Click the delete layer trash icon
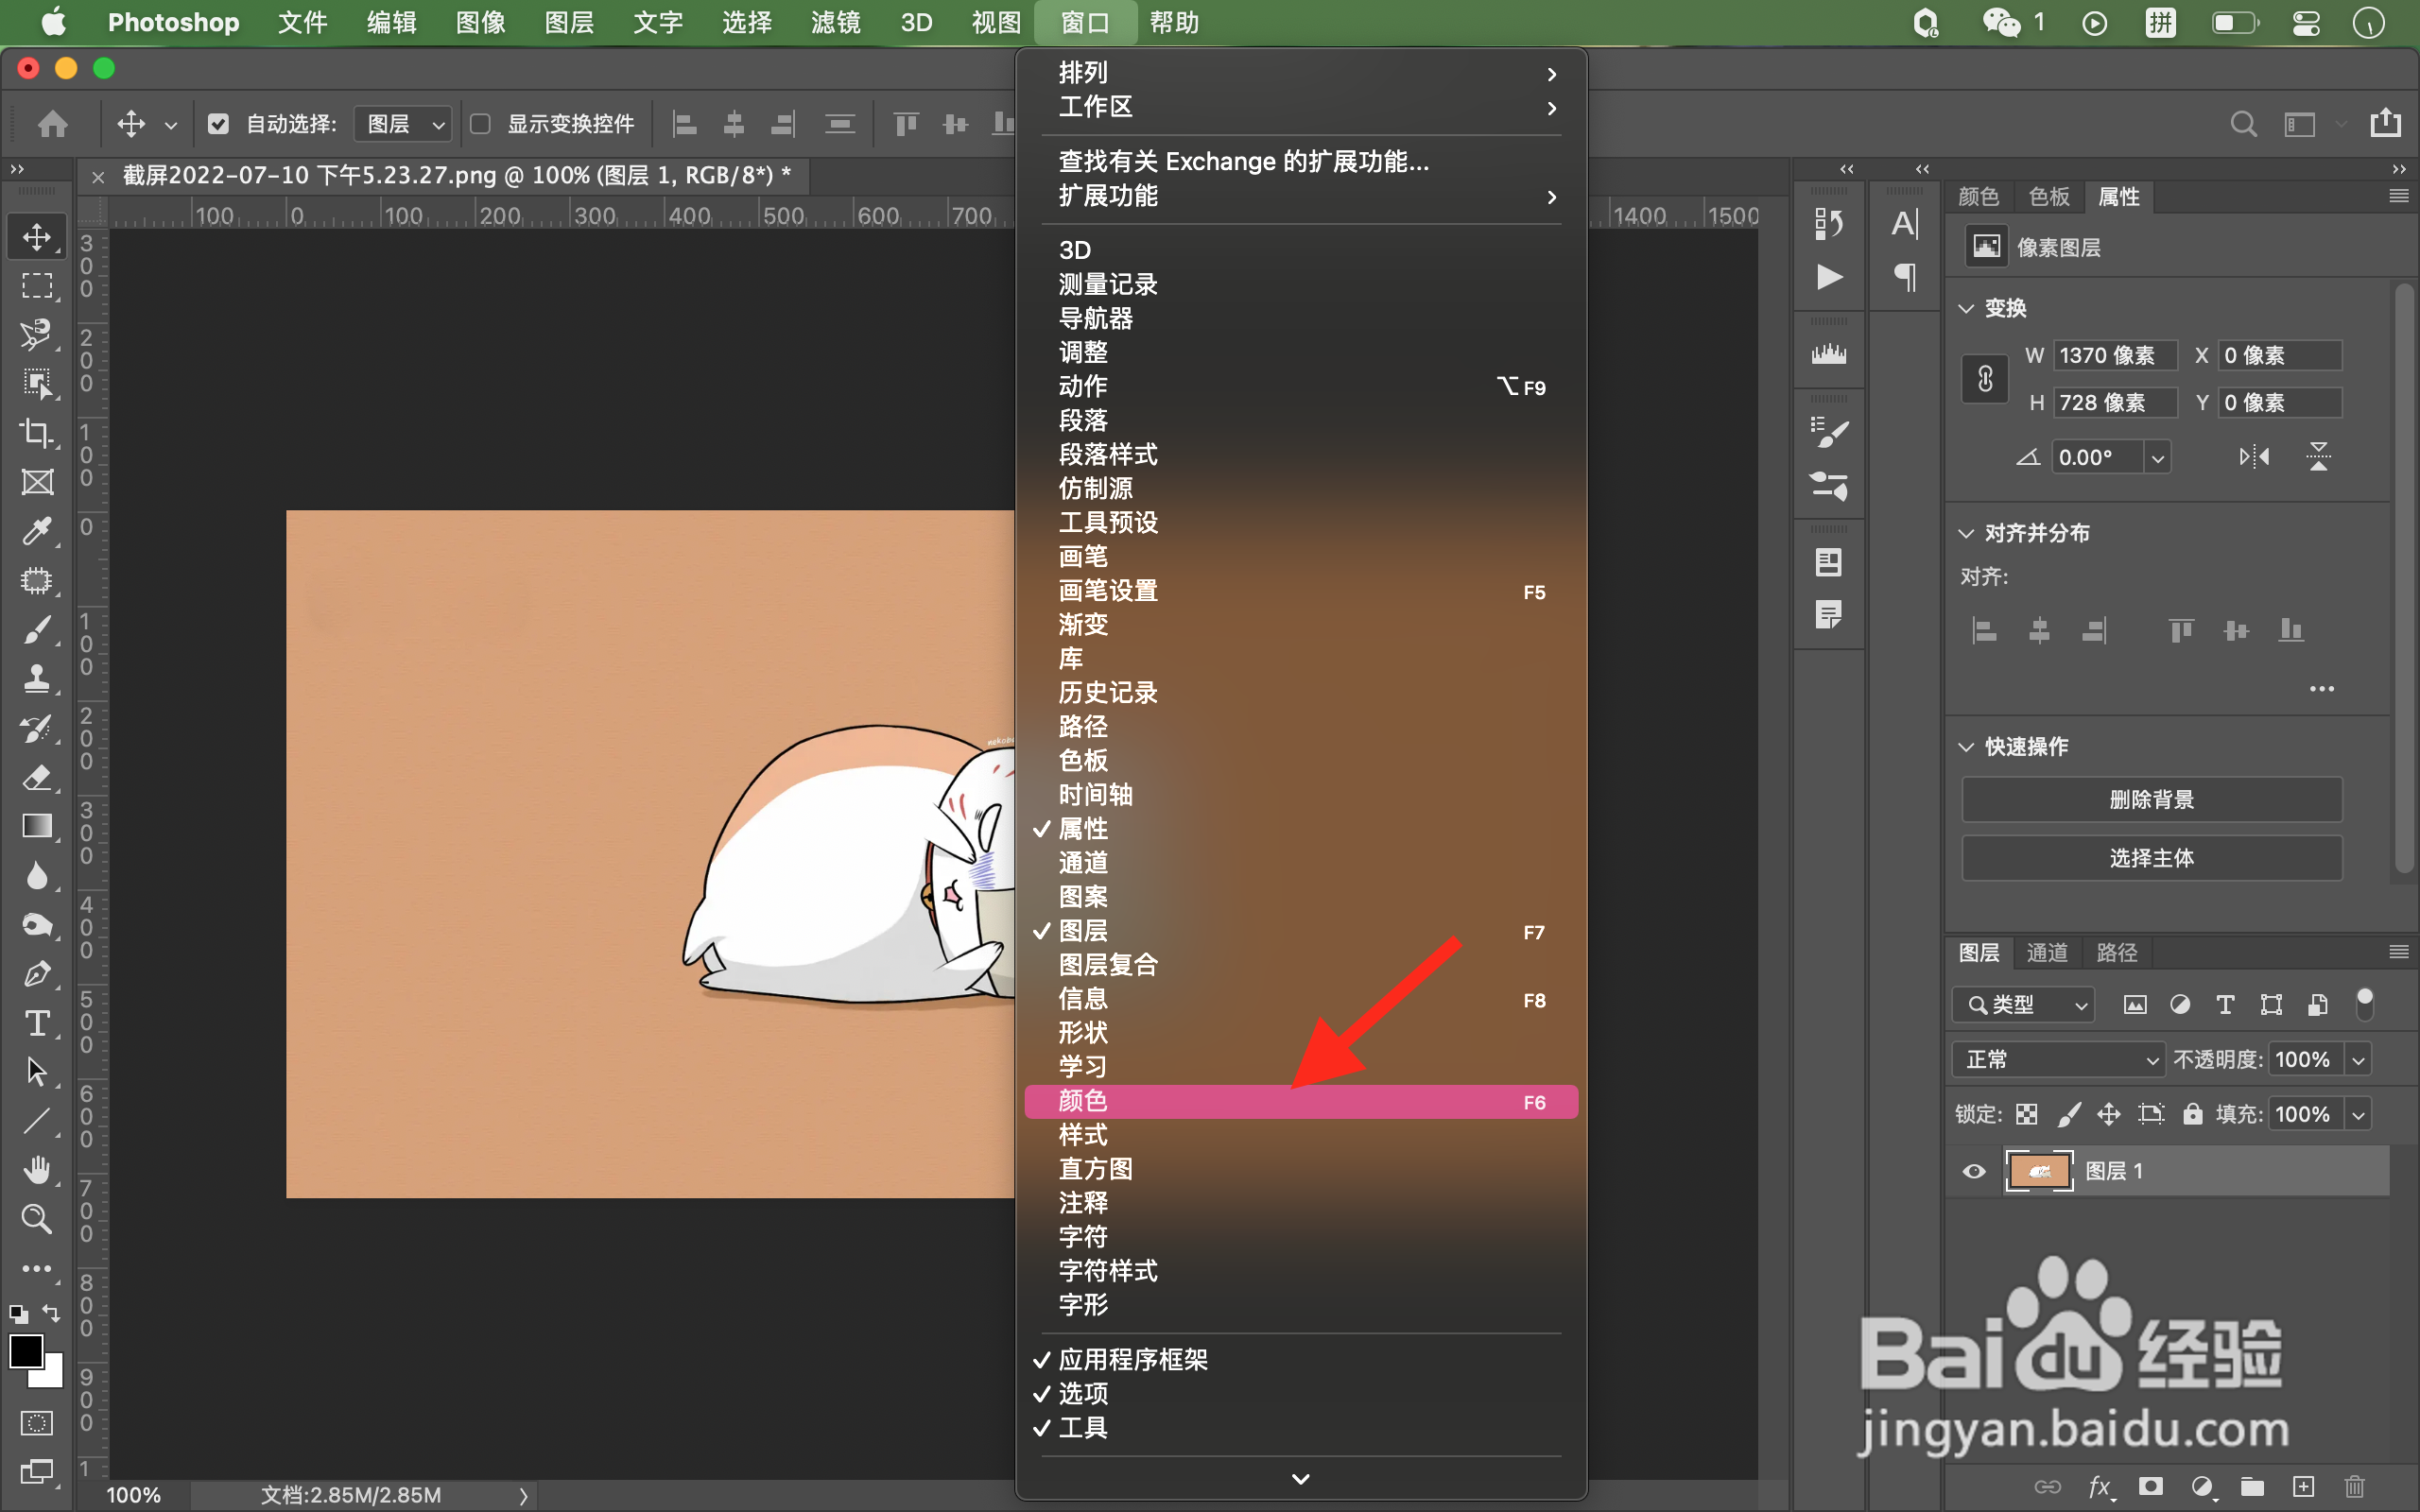Image resolution: width=2420 pixels, height=1512 pixels. (x=2354, y=1487)
